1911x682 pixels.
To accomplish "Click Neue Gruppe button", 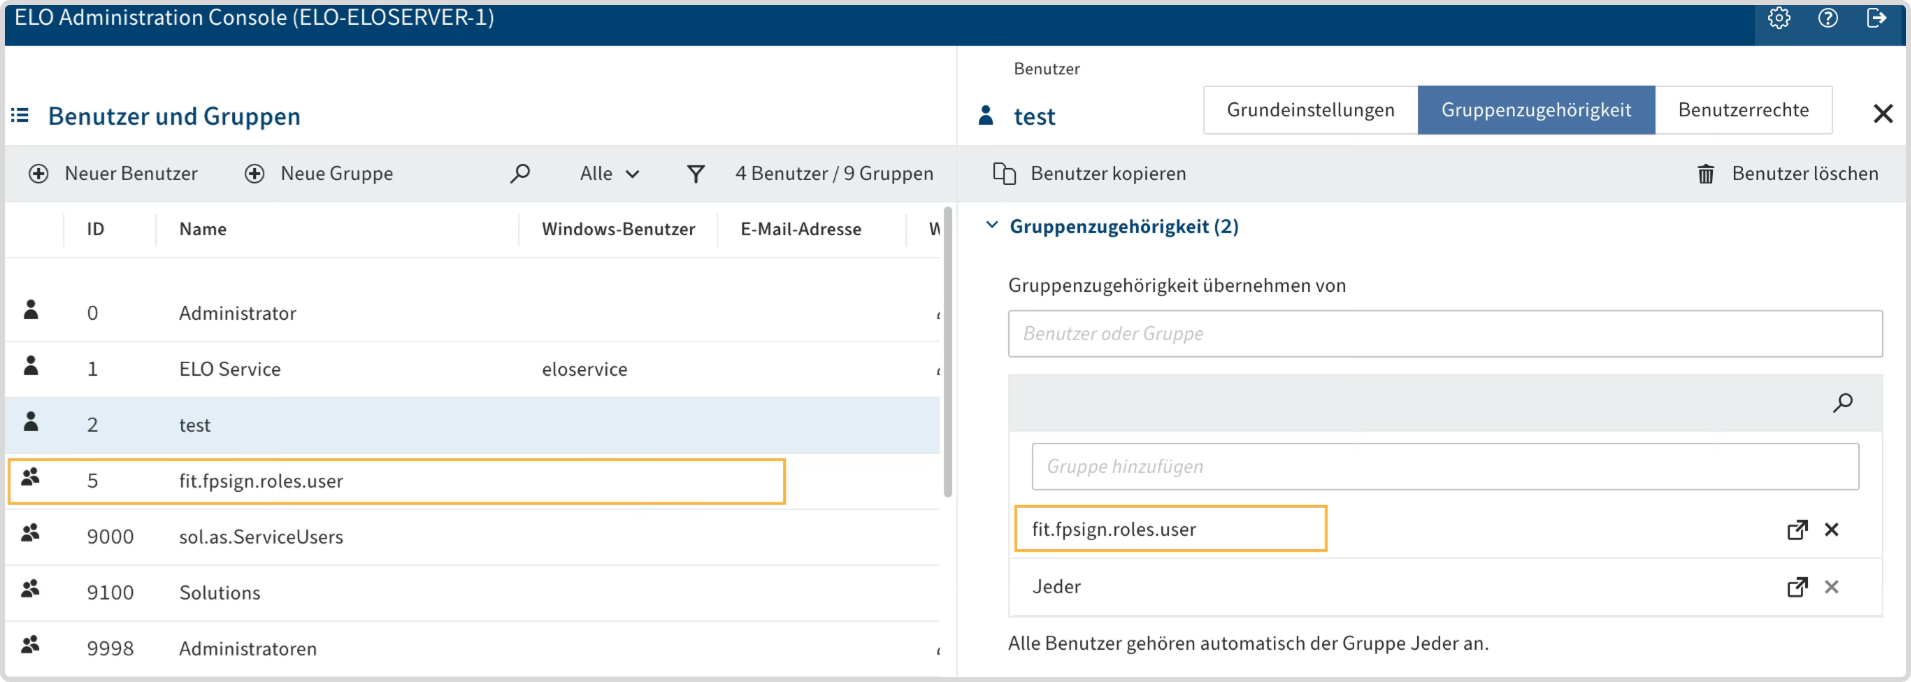I will point(319,174).
